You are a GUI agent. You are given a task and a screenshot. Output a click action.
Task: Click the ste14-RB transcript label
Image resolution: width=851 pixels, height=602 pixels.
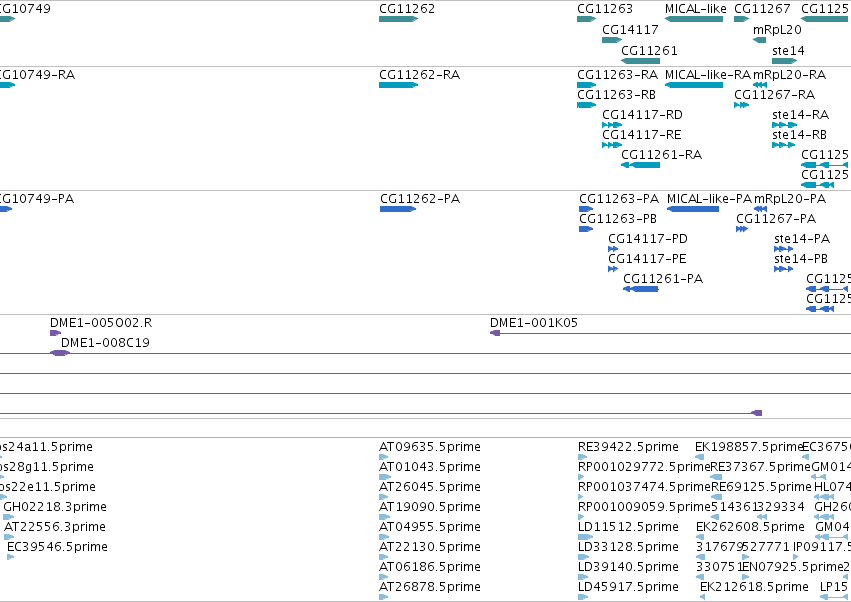(799, 135)
